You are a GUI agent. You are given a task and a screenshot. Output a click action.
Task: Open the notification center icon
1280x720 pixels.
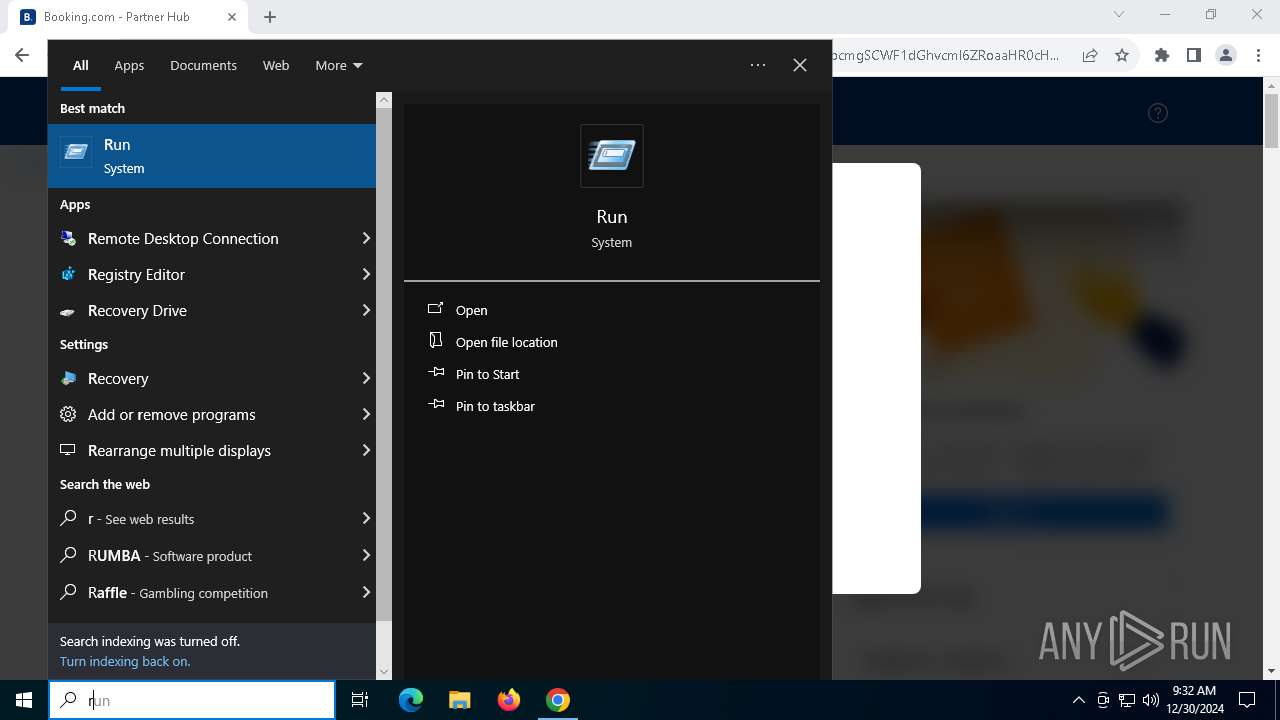pos(1247,700)
